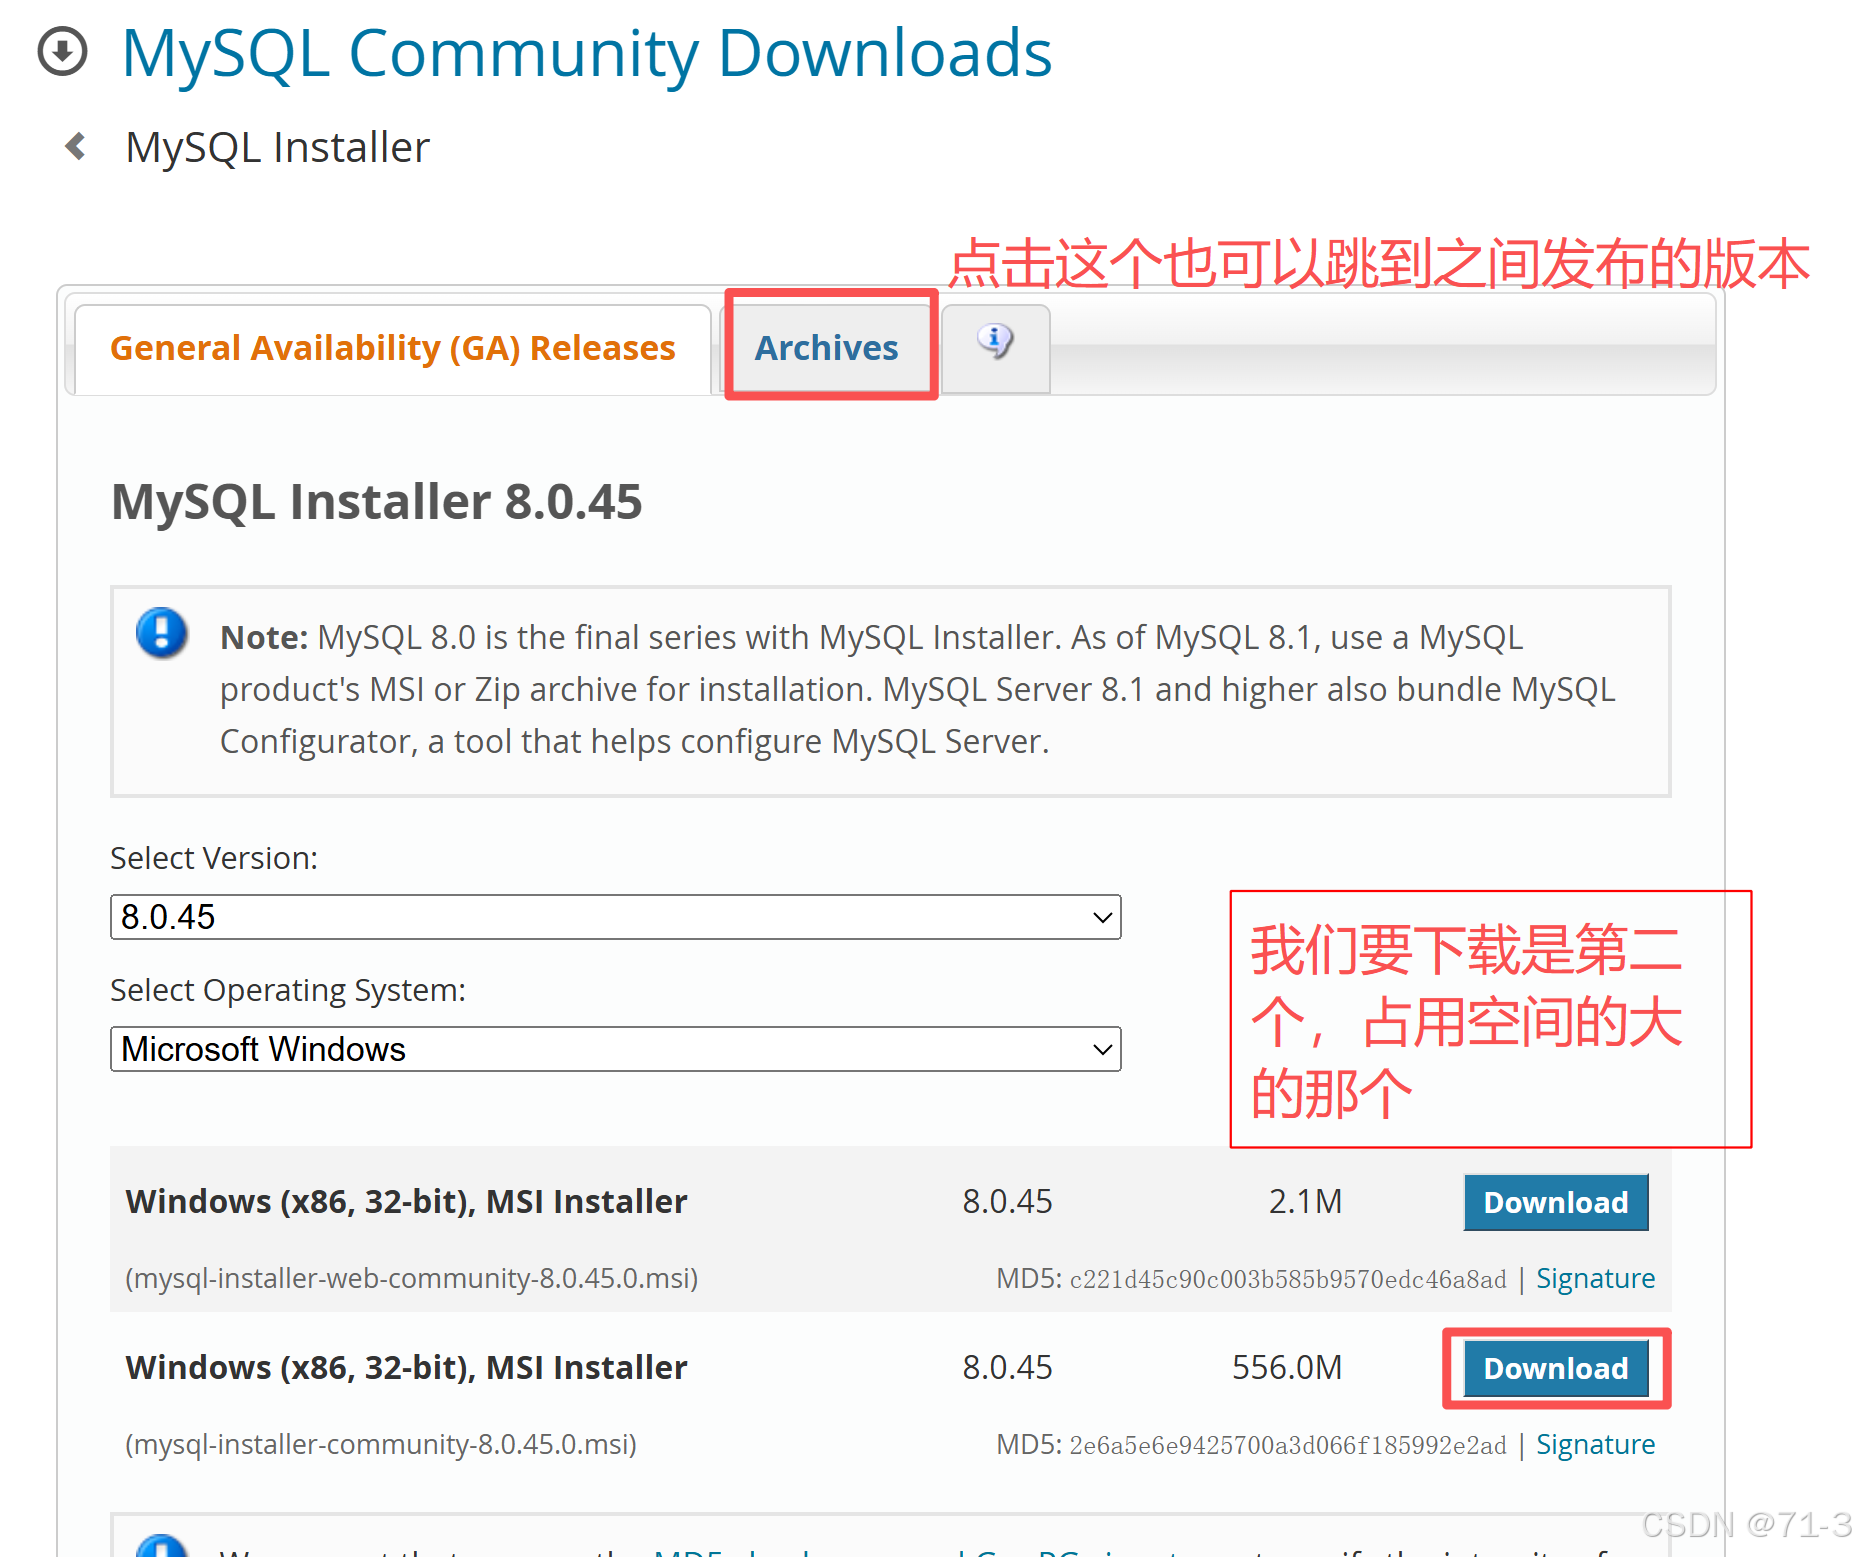Viewport: 1856px width, 1557px height.
Task: Click the MD5 hash starting with 2e6a5e6e
Action: (x=1288, y=1446)
